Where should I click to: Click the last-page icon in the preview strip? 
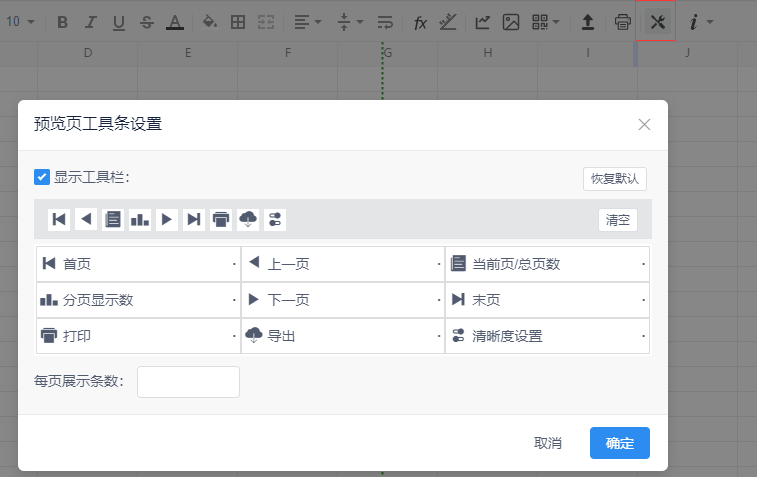(x=194, y=220)
